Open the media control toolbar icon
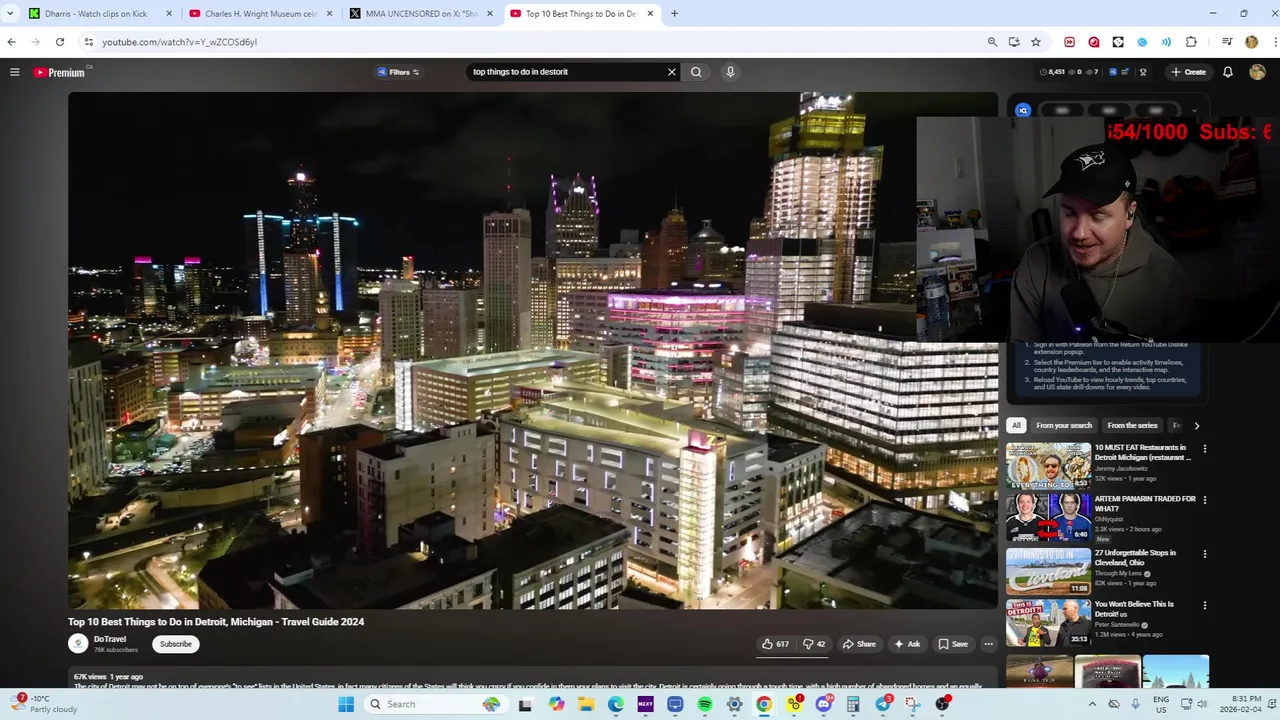This screenshot has width=1280, height=720. pos(1227,42)
